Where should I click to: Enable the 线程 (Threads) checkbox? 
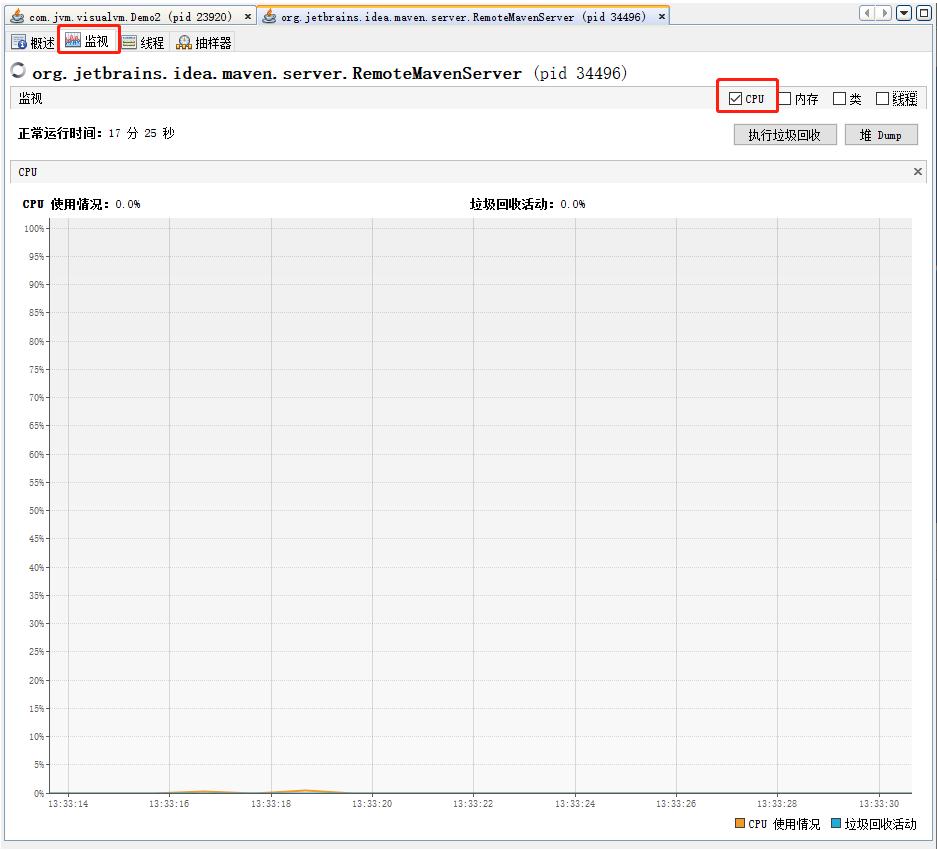(x=882, y=99)
